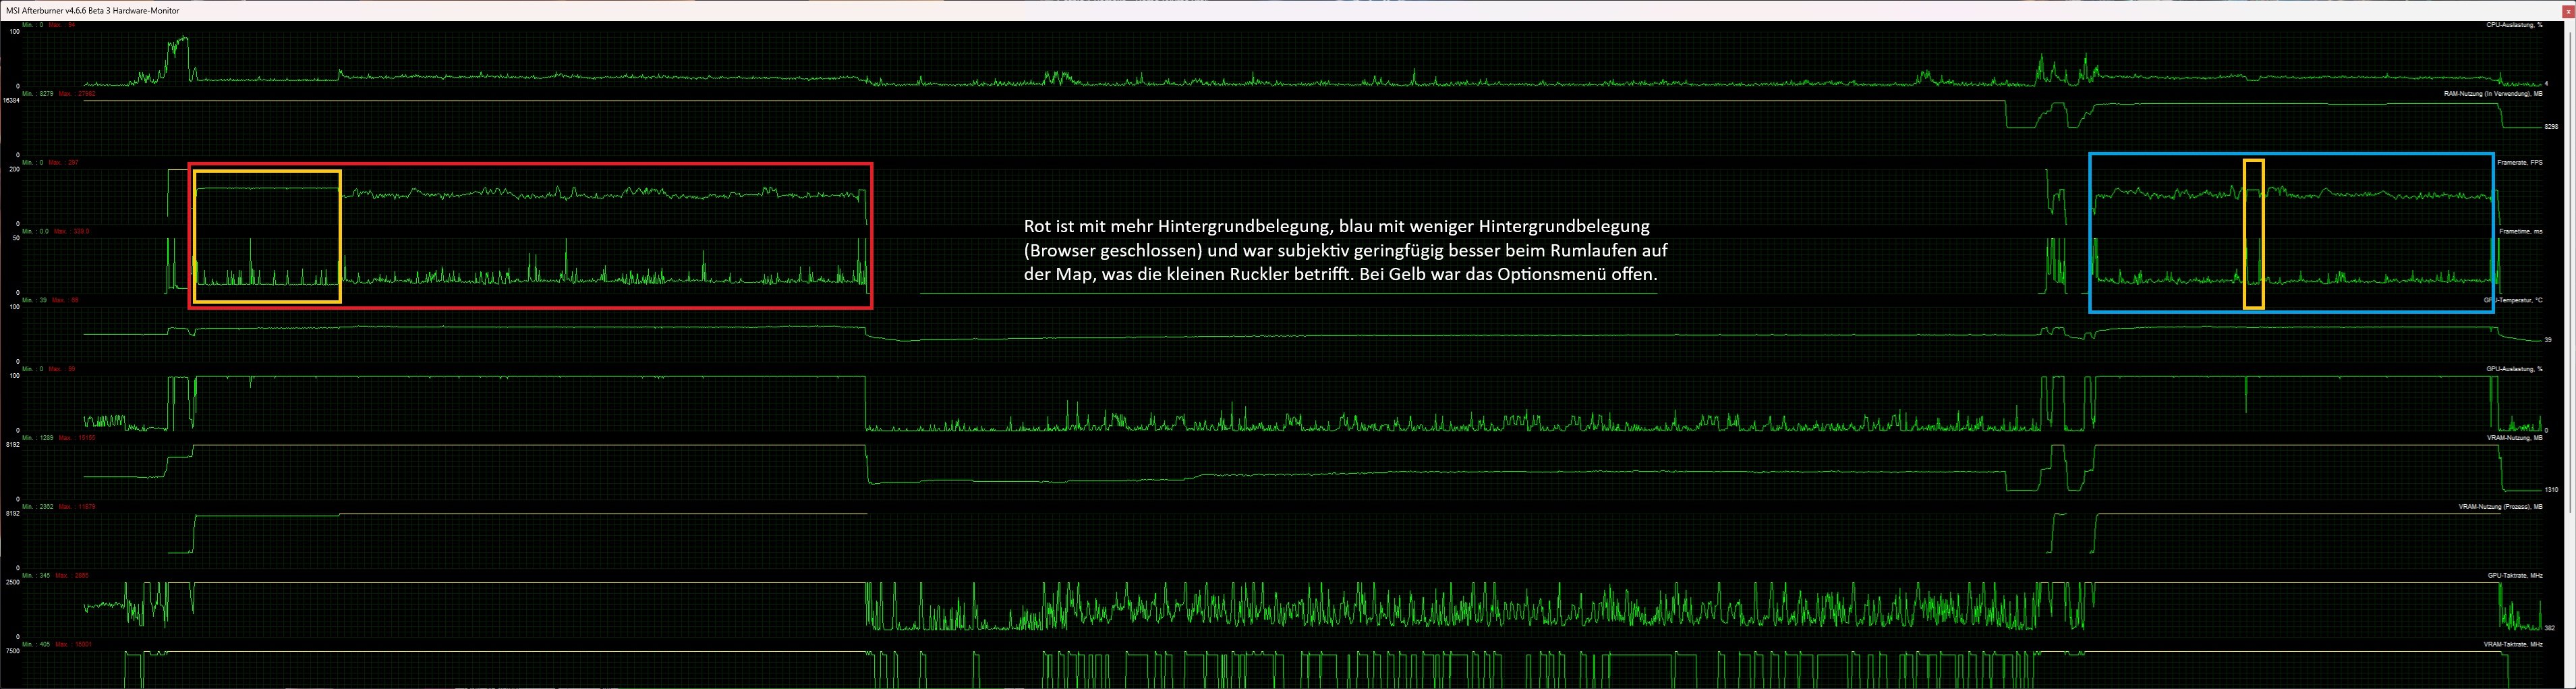
Task: Select the GPU-Auslastung, % graph label
Action: 2514,369
